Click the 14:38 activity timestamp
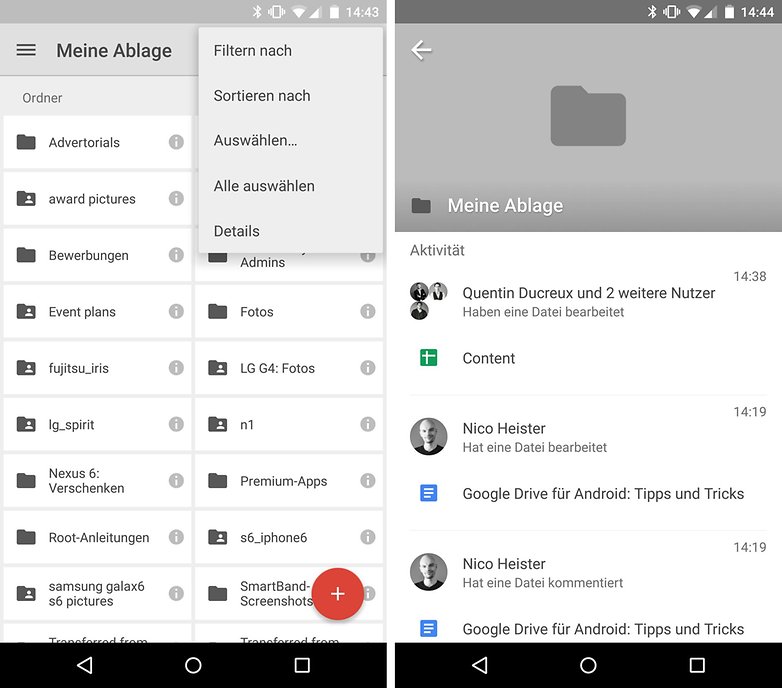 [x=750, y=276]
